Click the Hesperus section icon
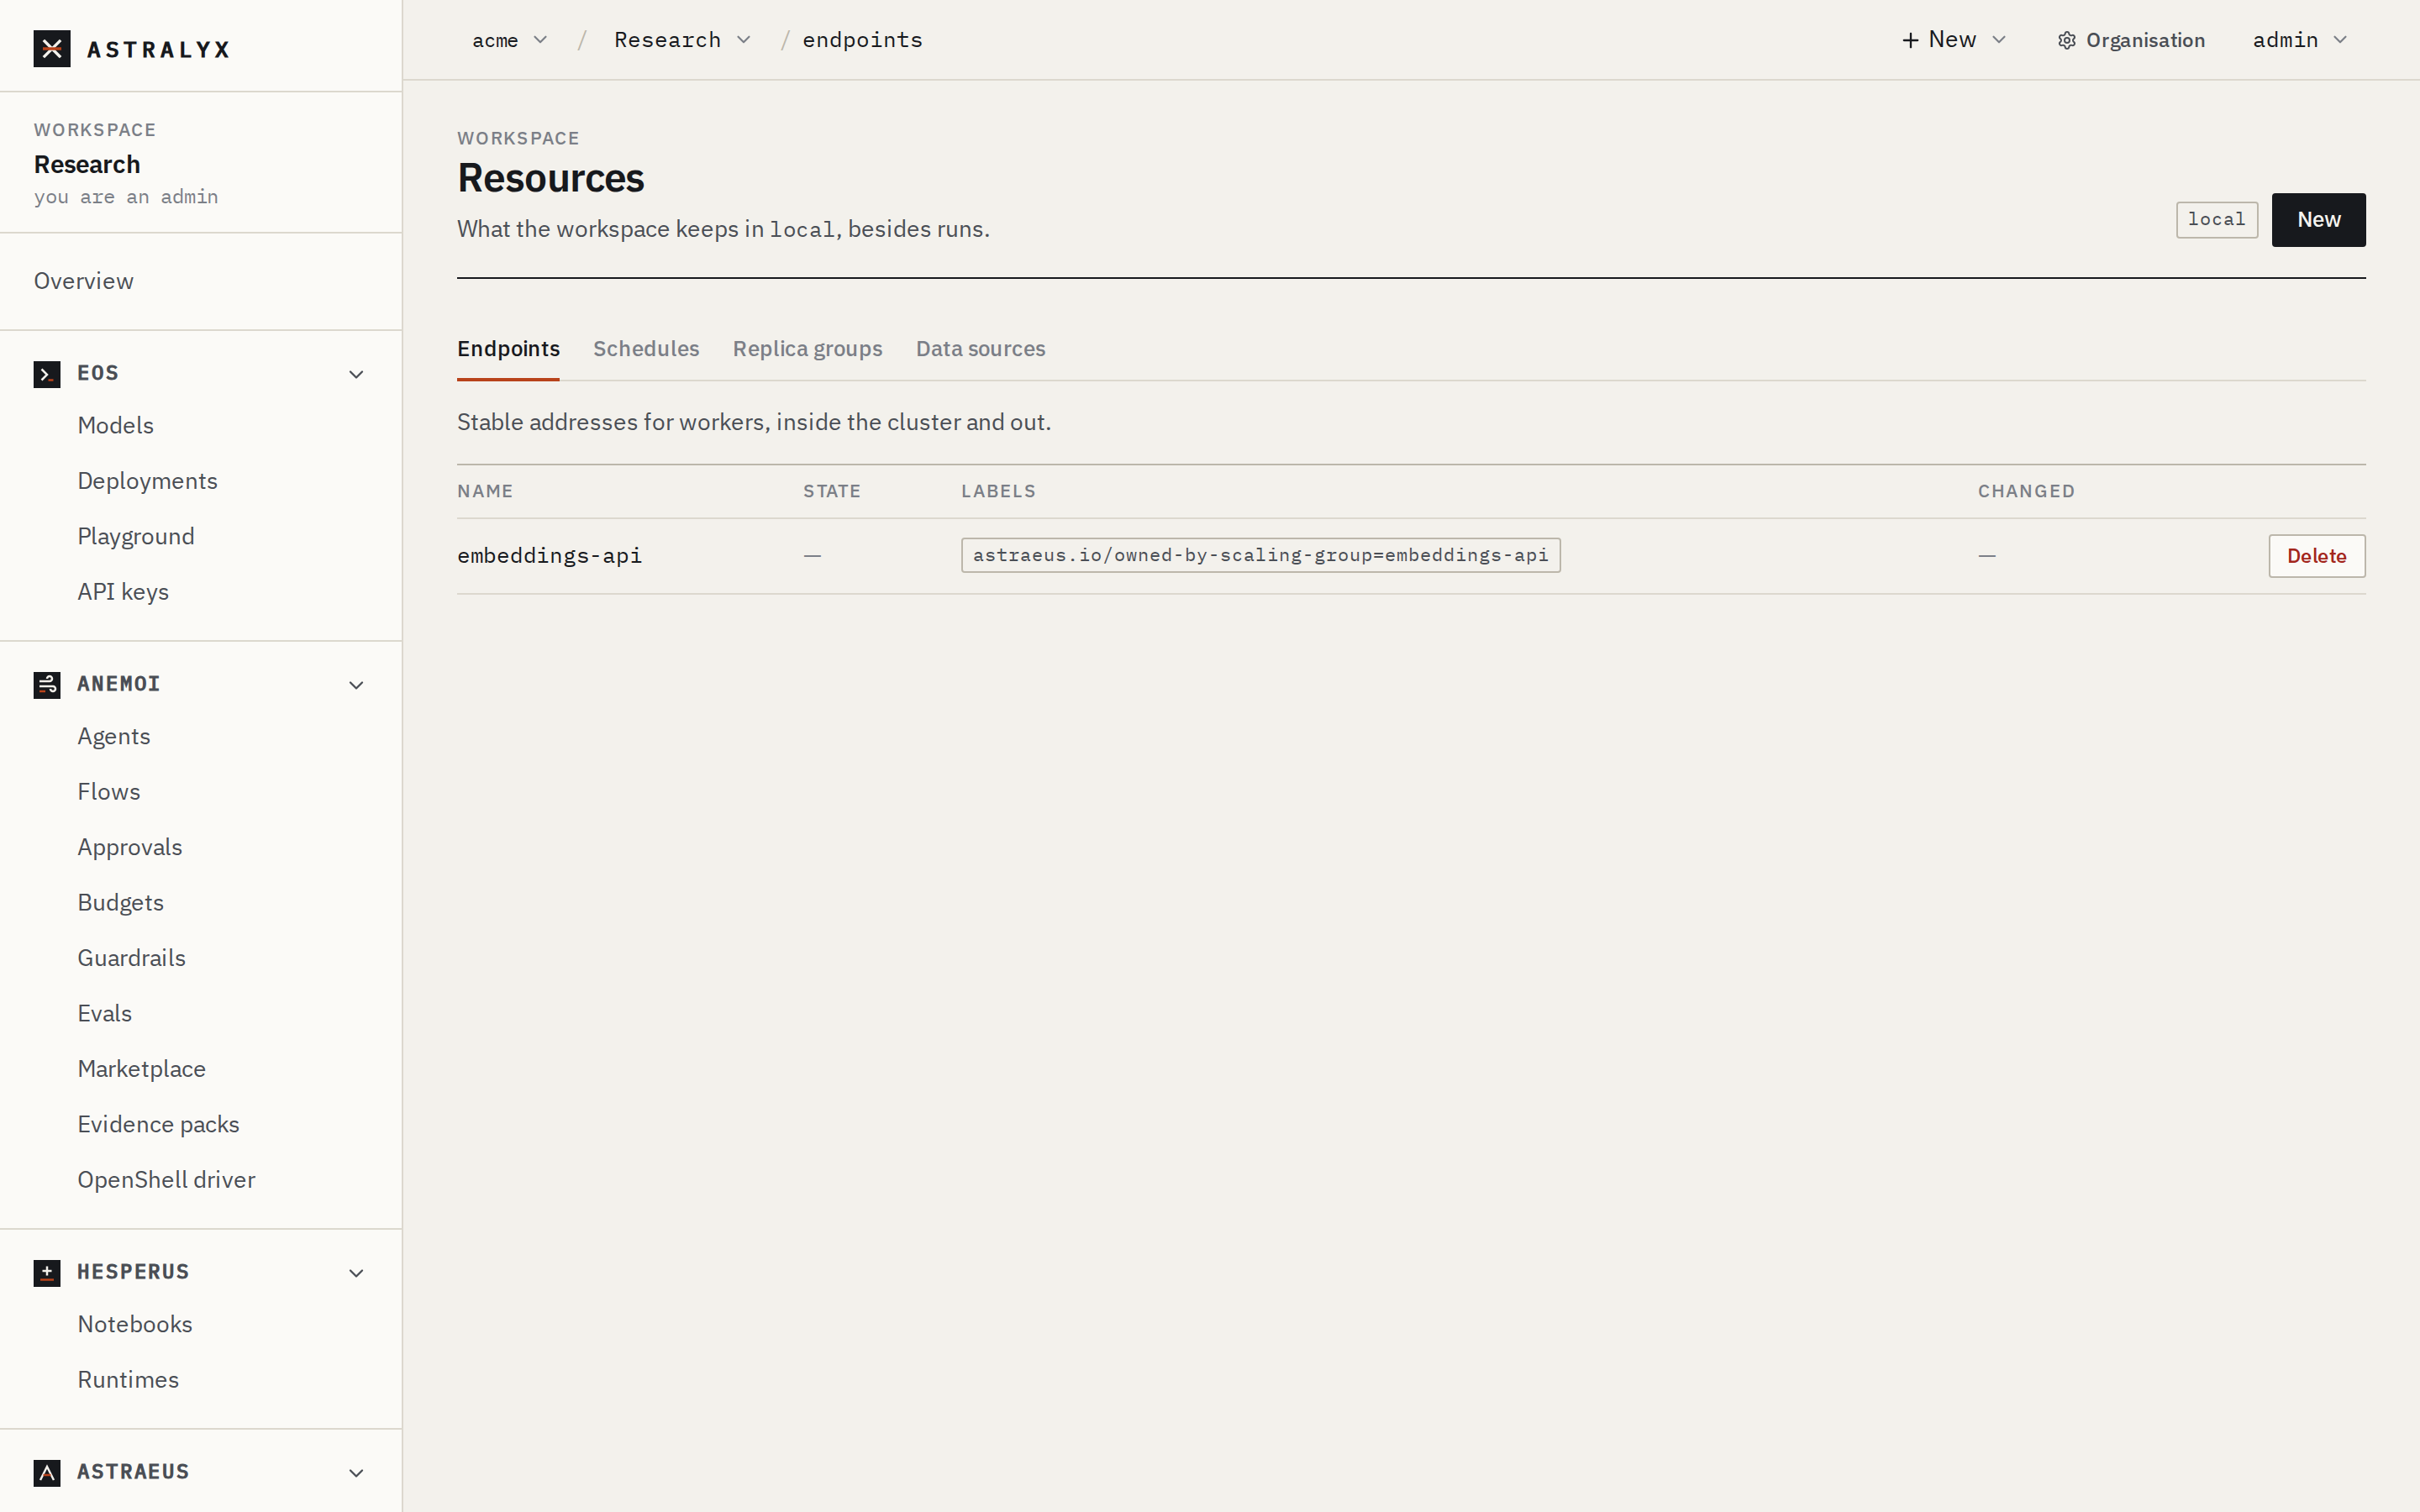Screen dimensions: 2420x1512 click(47, 1273)
